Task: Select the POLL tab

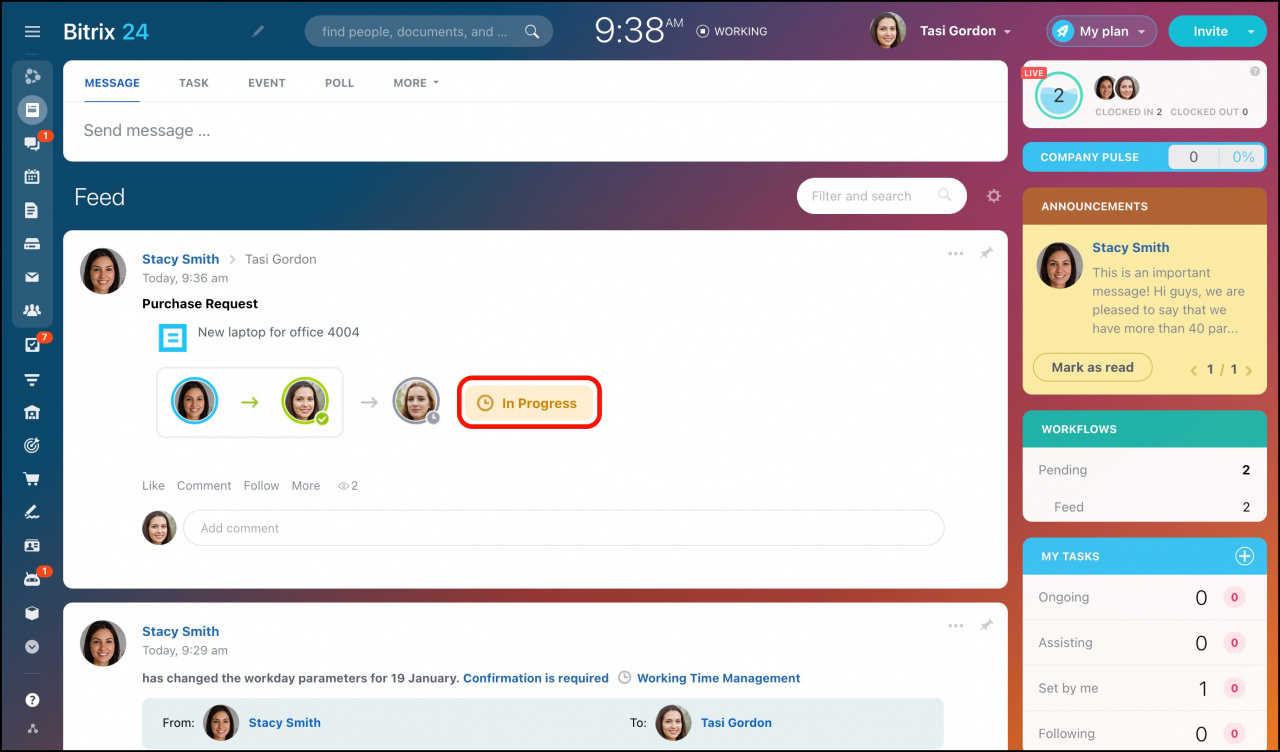Action: tap(340, 83)
